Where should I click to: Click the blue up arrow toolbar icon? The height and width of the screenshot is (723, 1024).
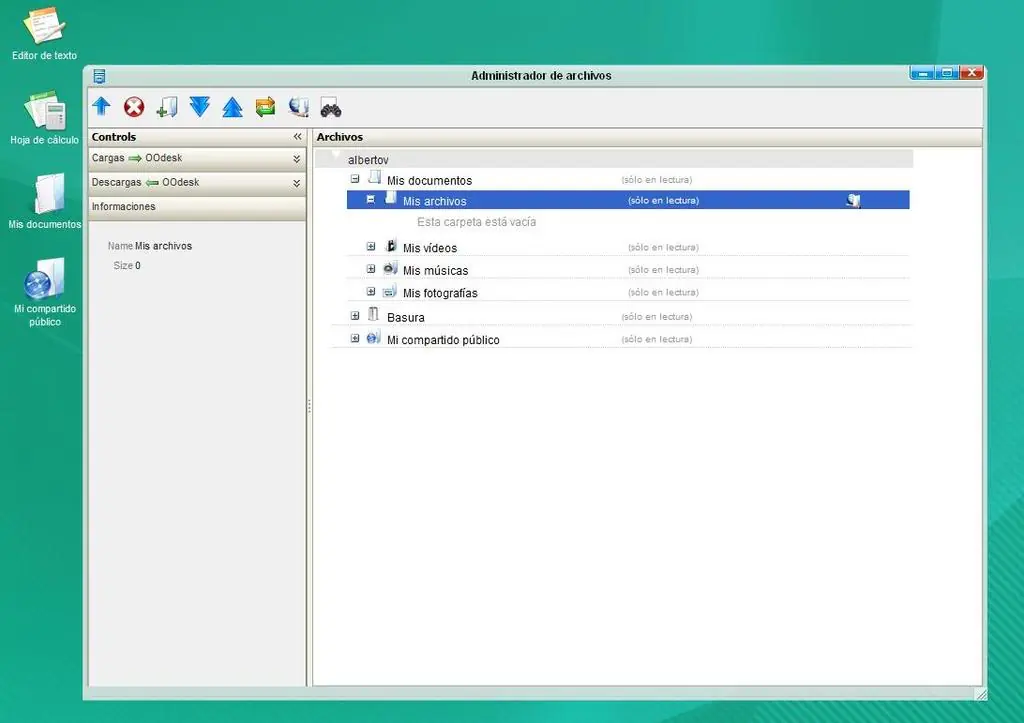point(101,106)
